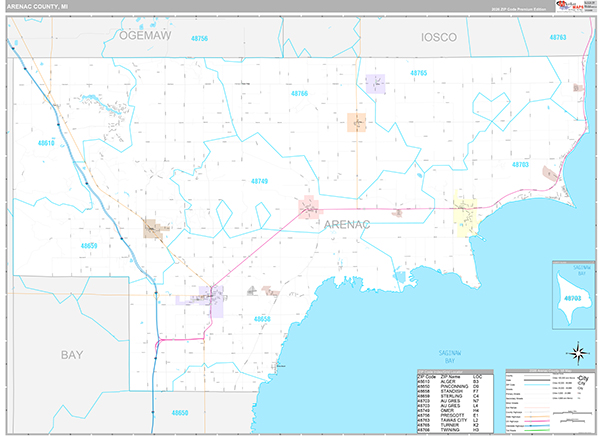
Task: Click the pink city area at map center
Action: (308, 207)
